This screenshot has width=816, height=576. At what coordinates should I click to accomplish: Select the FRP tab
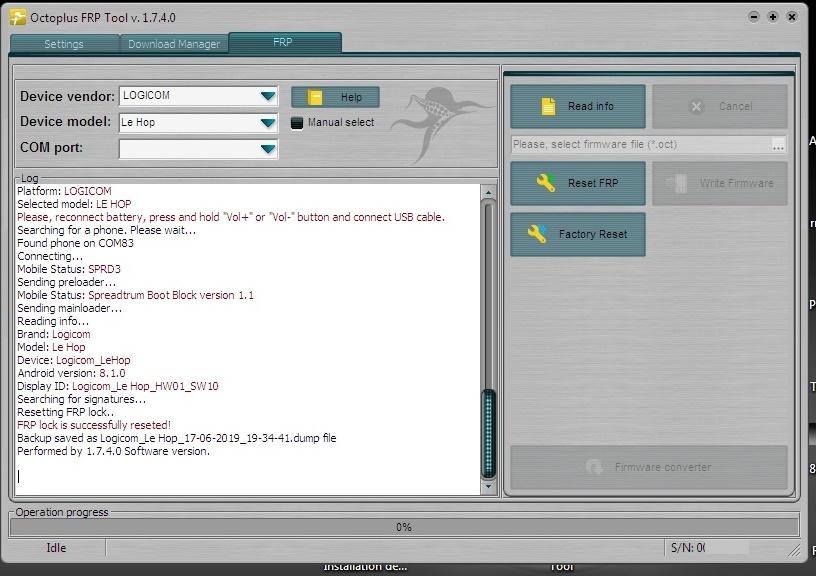pyautogui.click(x=284, y=43)
